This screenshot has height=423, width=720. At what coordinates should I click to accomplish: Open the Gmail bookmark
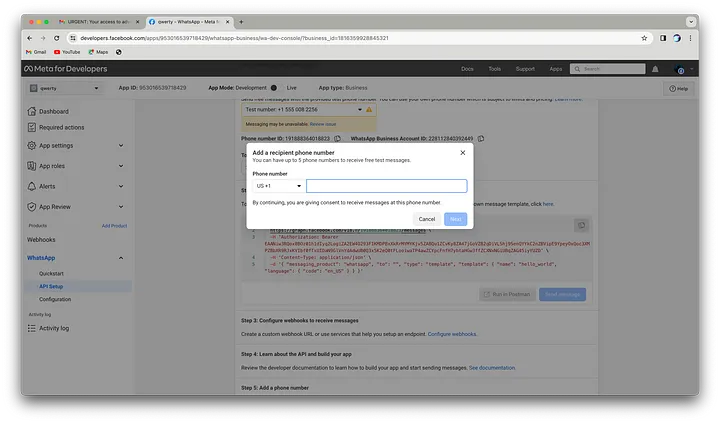pyautogui.click(x=36, y=52)
